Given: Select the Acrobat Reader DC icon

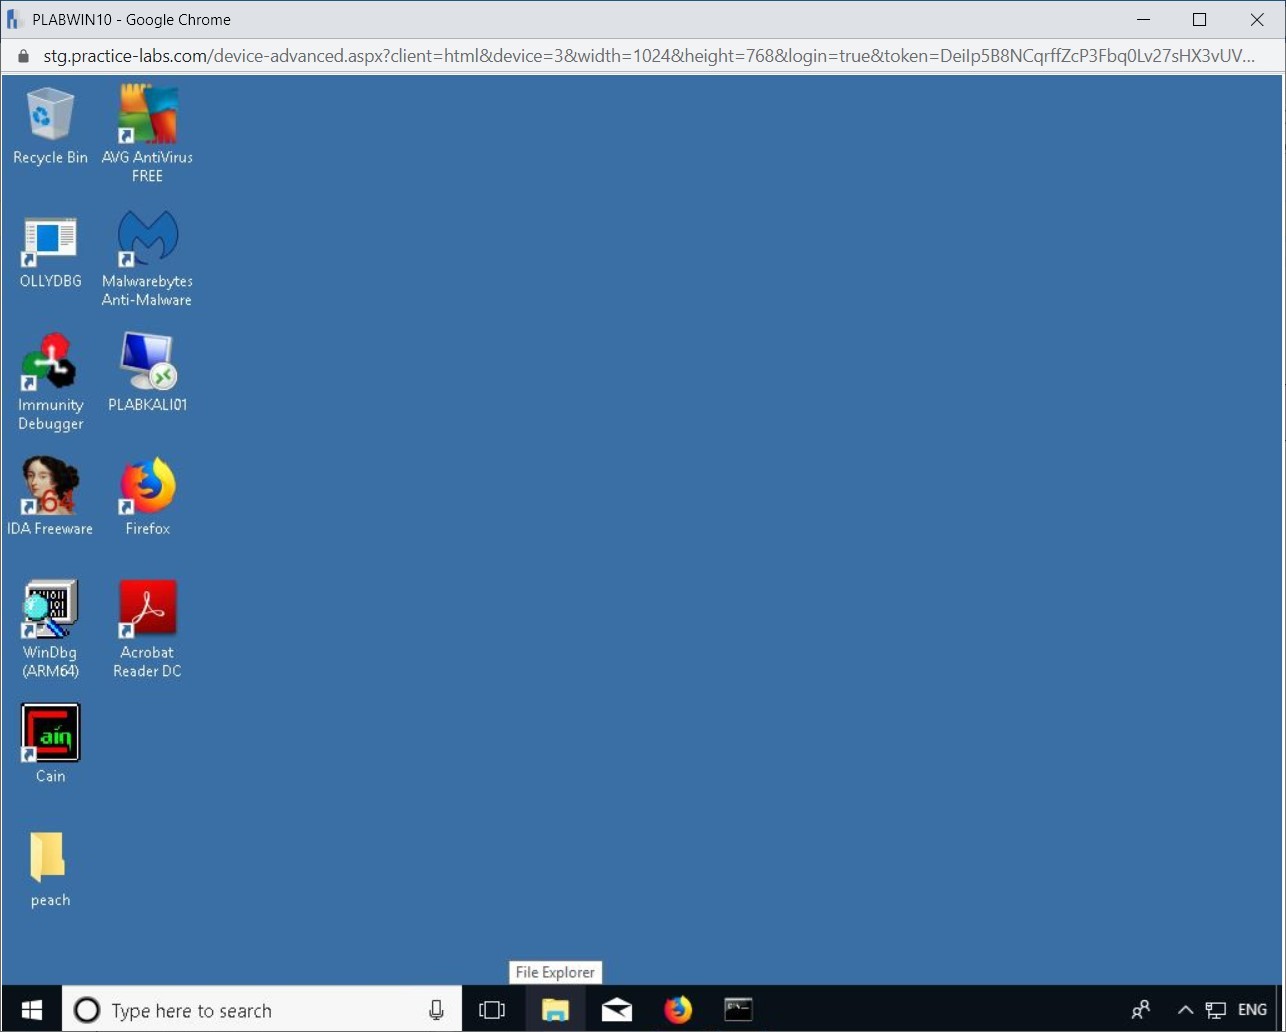Looking at the screenshot, I should coord(147,610).
